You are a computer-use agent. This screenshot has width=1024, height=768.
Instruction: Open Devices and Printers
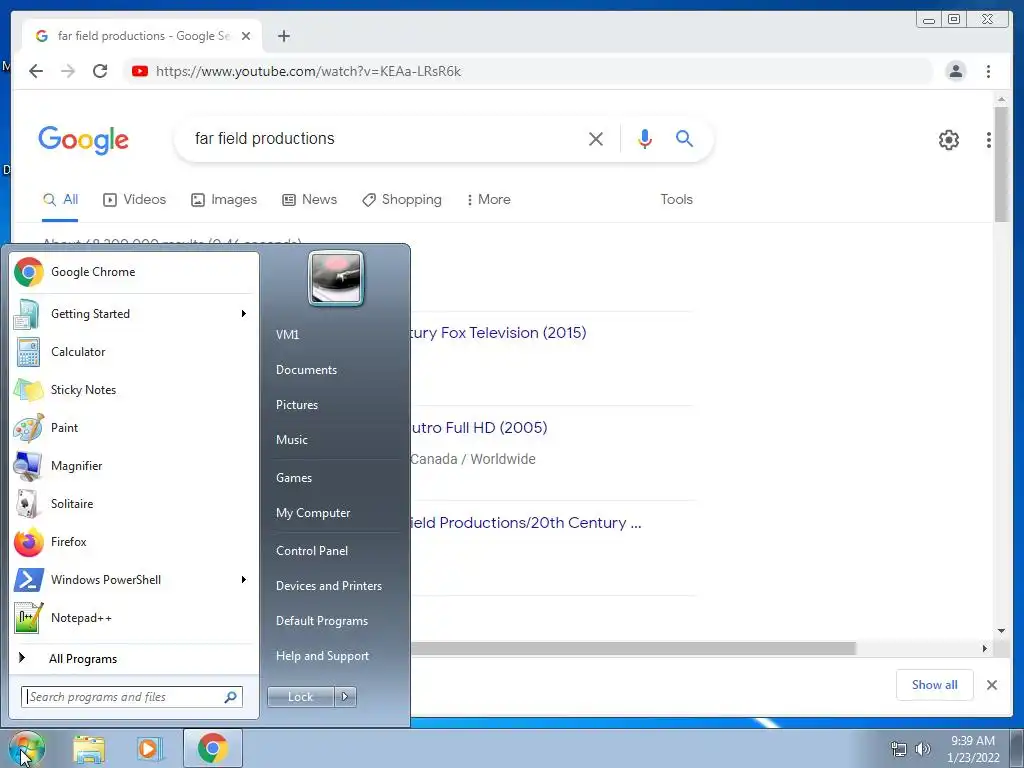coord(328,586)
